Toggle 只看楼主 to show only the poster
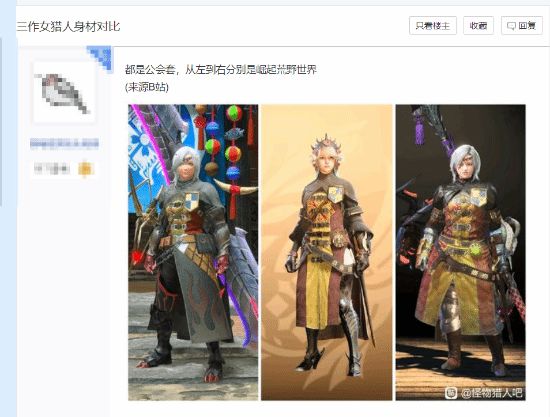550x417 pixels. tap(433, 26)
